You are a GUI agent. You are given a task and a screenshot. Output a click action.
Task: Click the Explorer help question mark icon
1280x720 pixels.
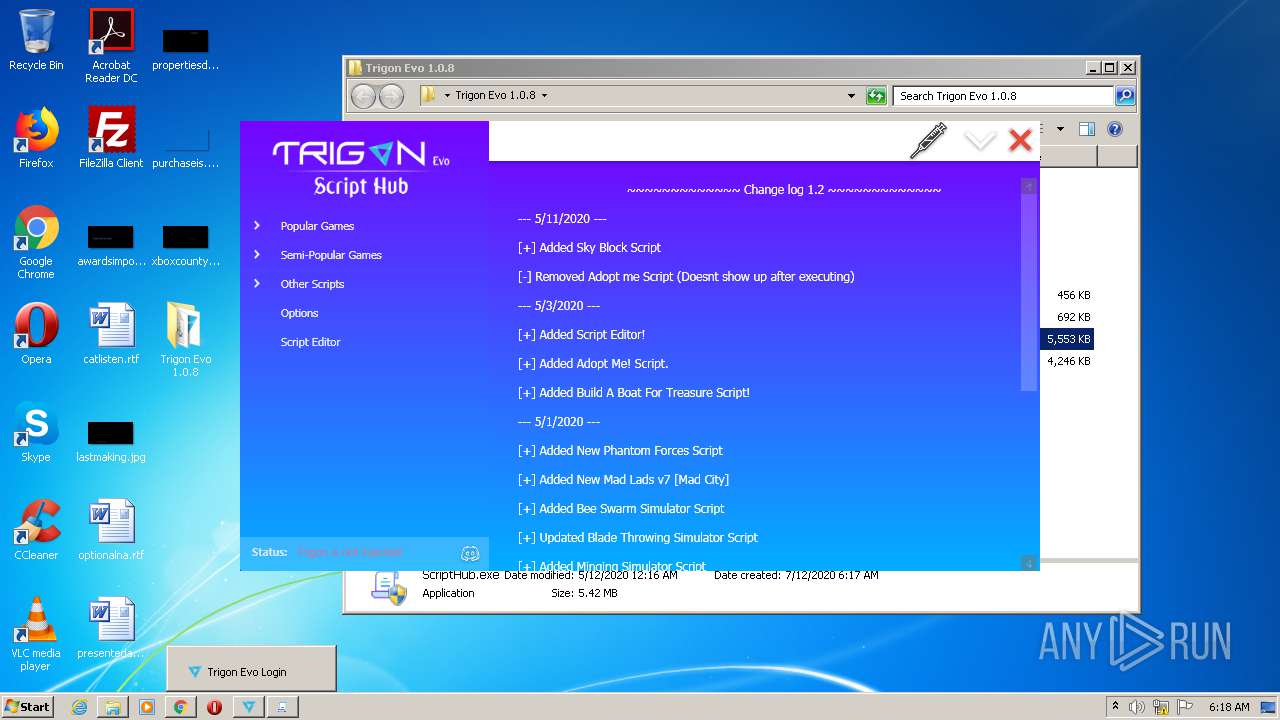click(1115, 129)
